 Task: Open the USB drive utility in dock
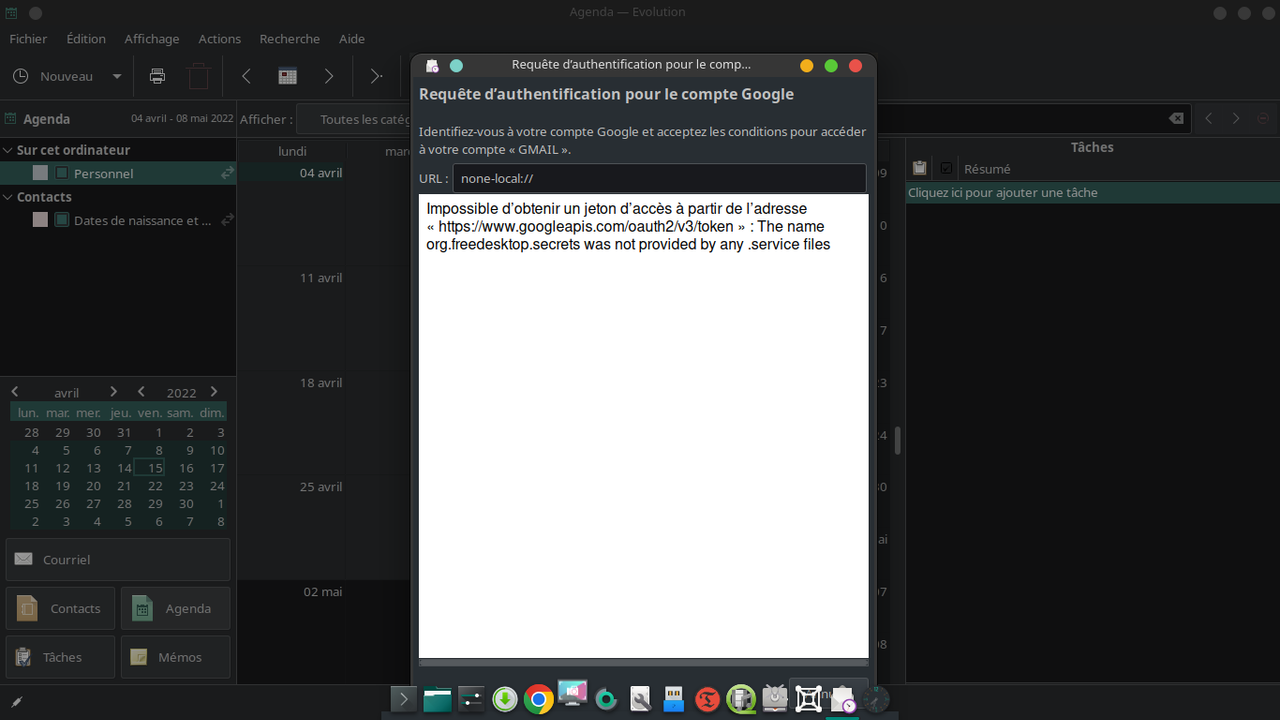point(674,699)
